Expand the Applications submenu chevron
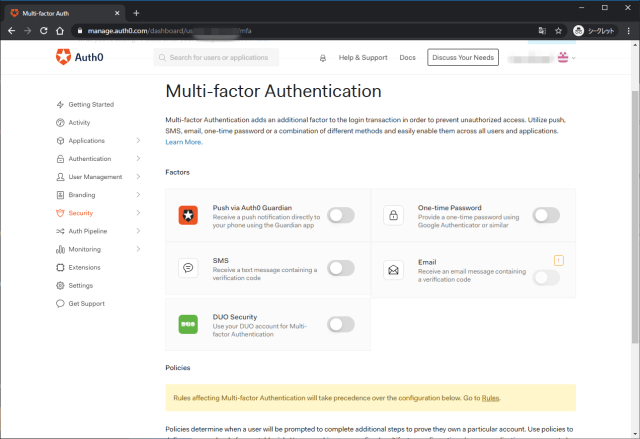 [x=138, y=140]
